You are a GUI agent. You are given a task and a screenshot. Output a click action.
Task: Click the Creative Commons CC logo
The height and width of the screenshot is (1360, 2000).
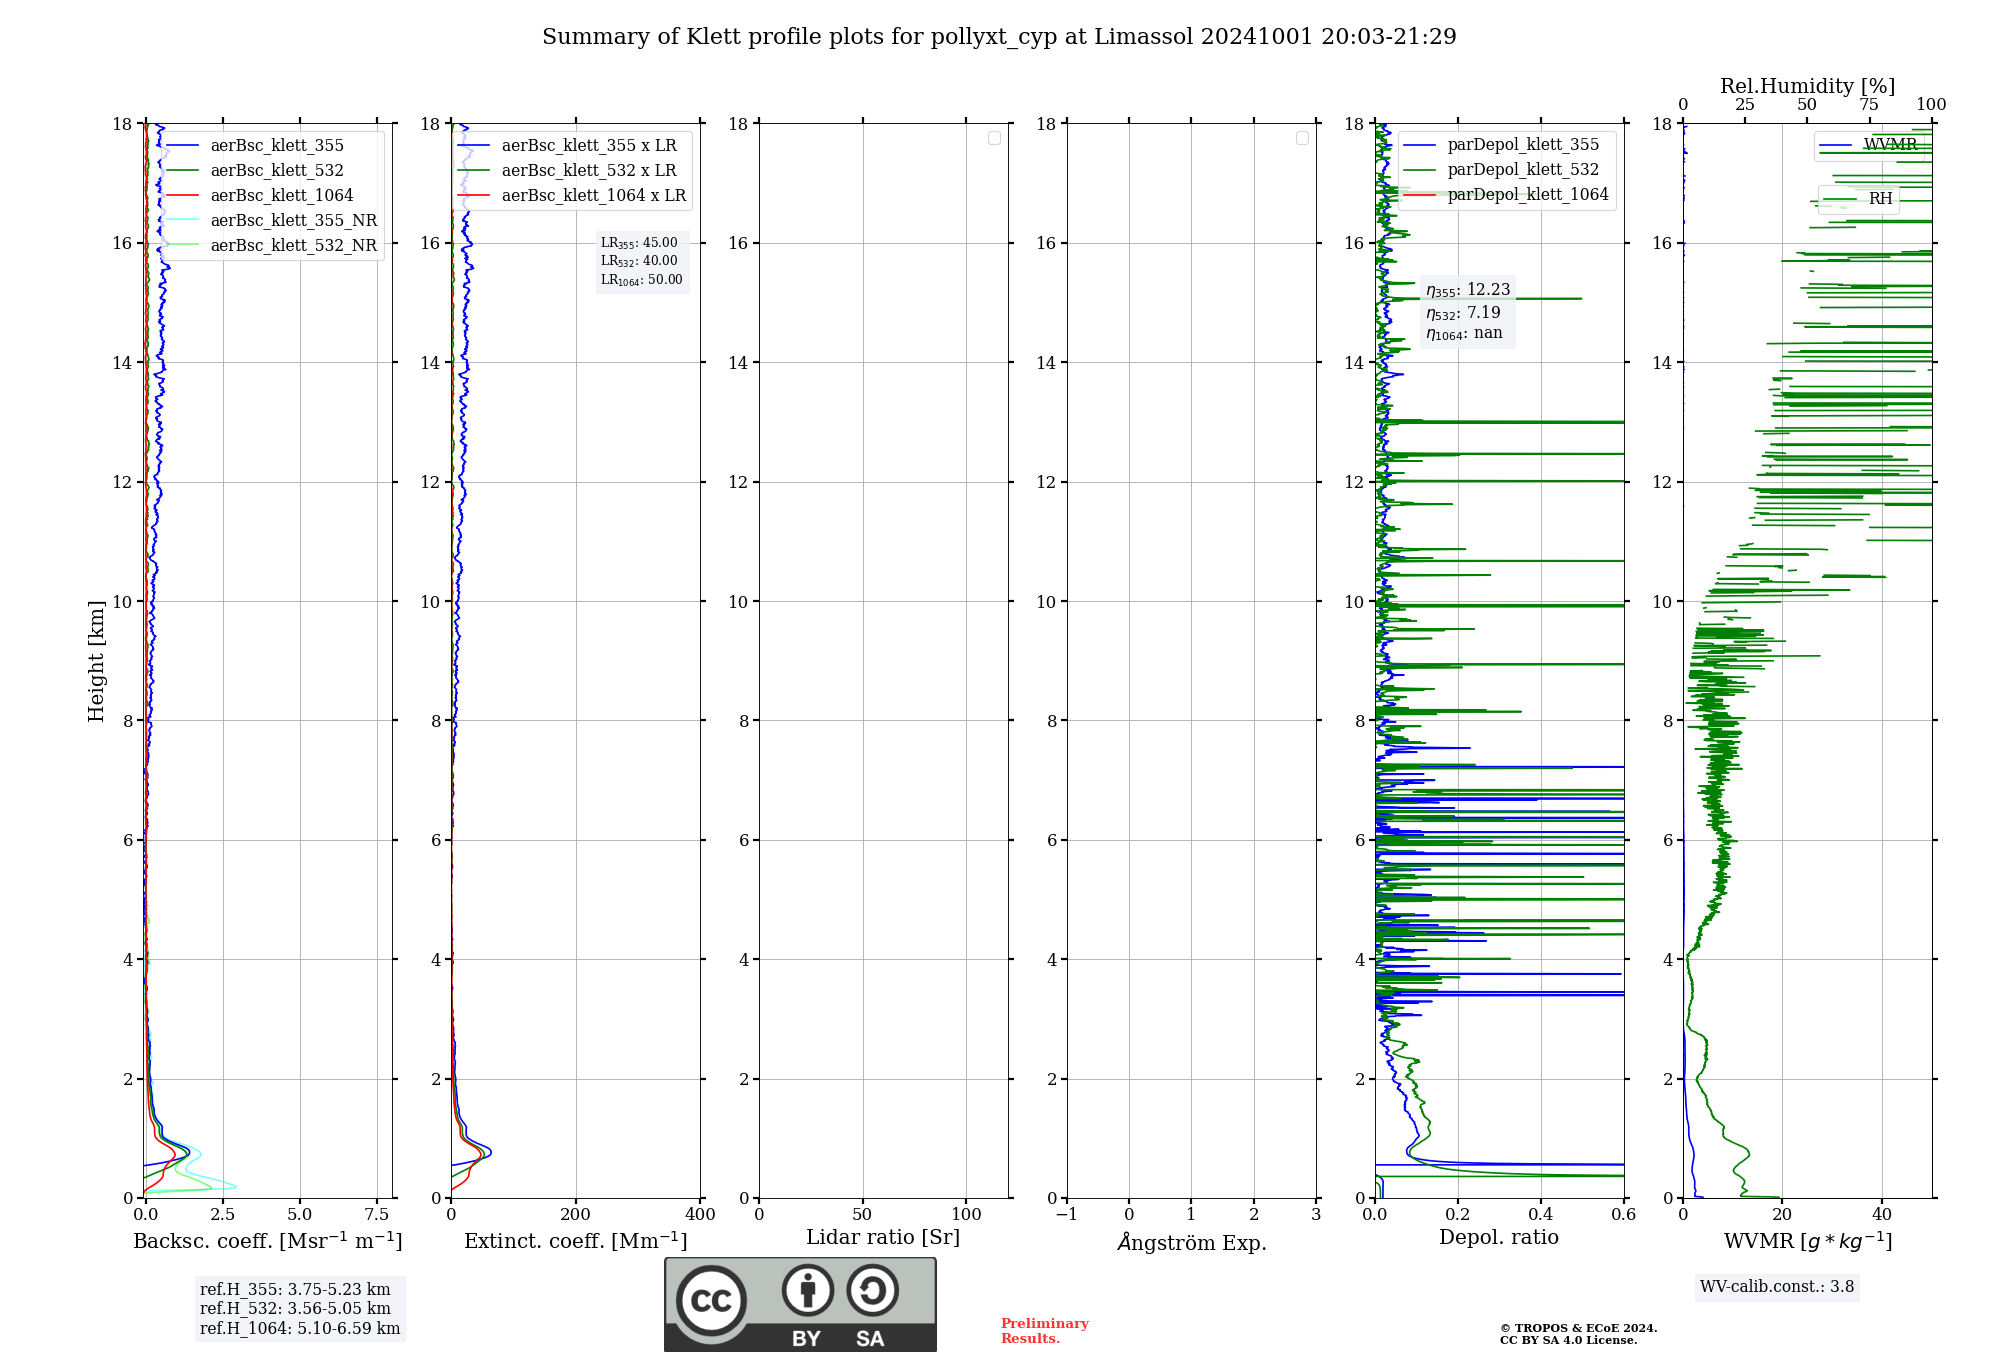711,1300
